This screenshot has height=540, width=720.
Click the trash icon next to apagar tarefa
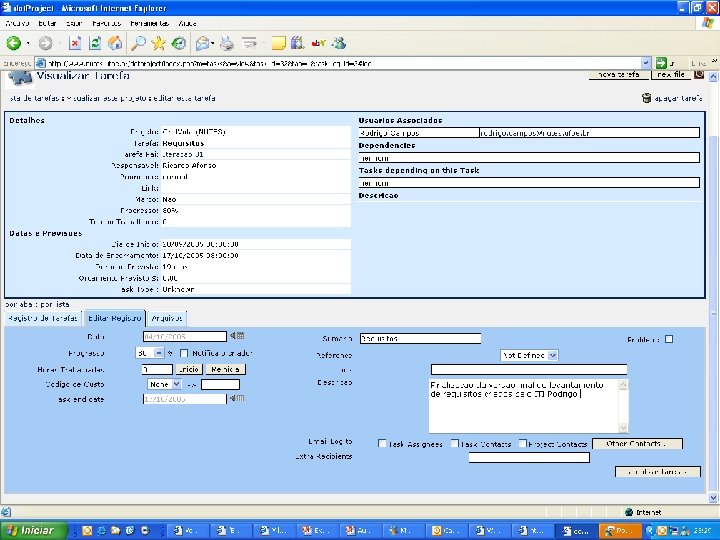647,98
